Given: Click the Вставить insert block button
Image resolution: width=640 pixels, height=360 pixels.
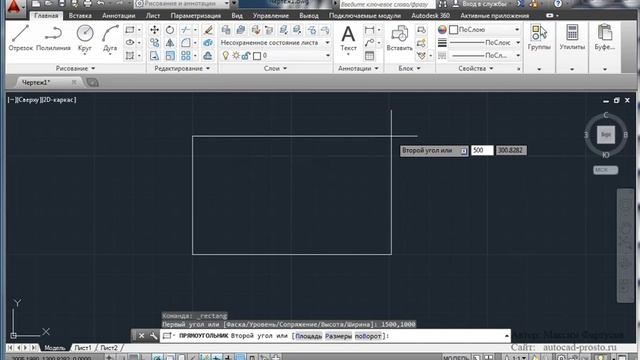Looking at the screenshot, I should (399, 38).
